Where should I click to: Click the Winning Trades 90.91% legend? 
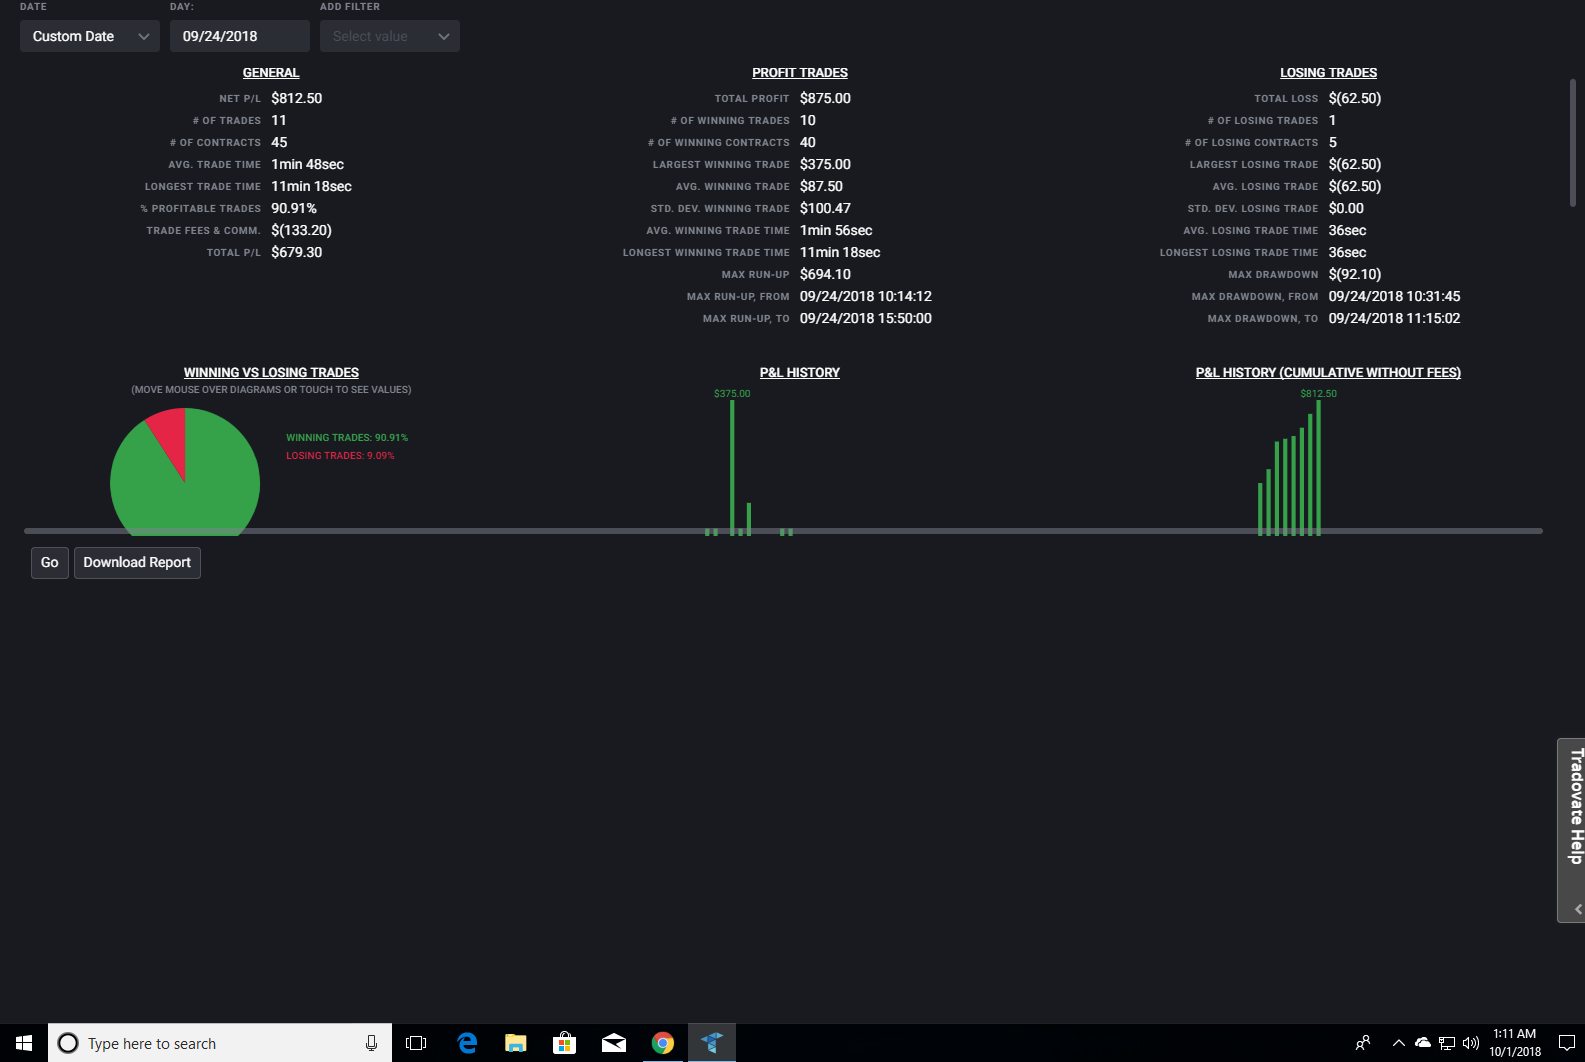coord(347,438)
